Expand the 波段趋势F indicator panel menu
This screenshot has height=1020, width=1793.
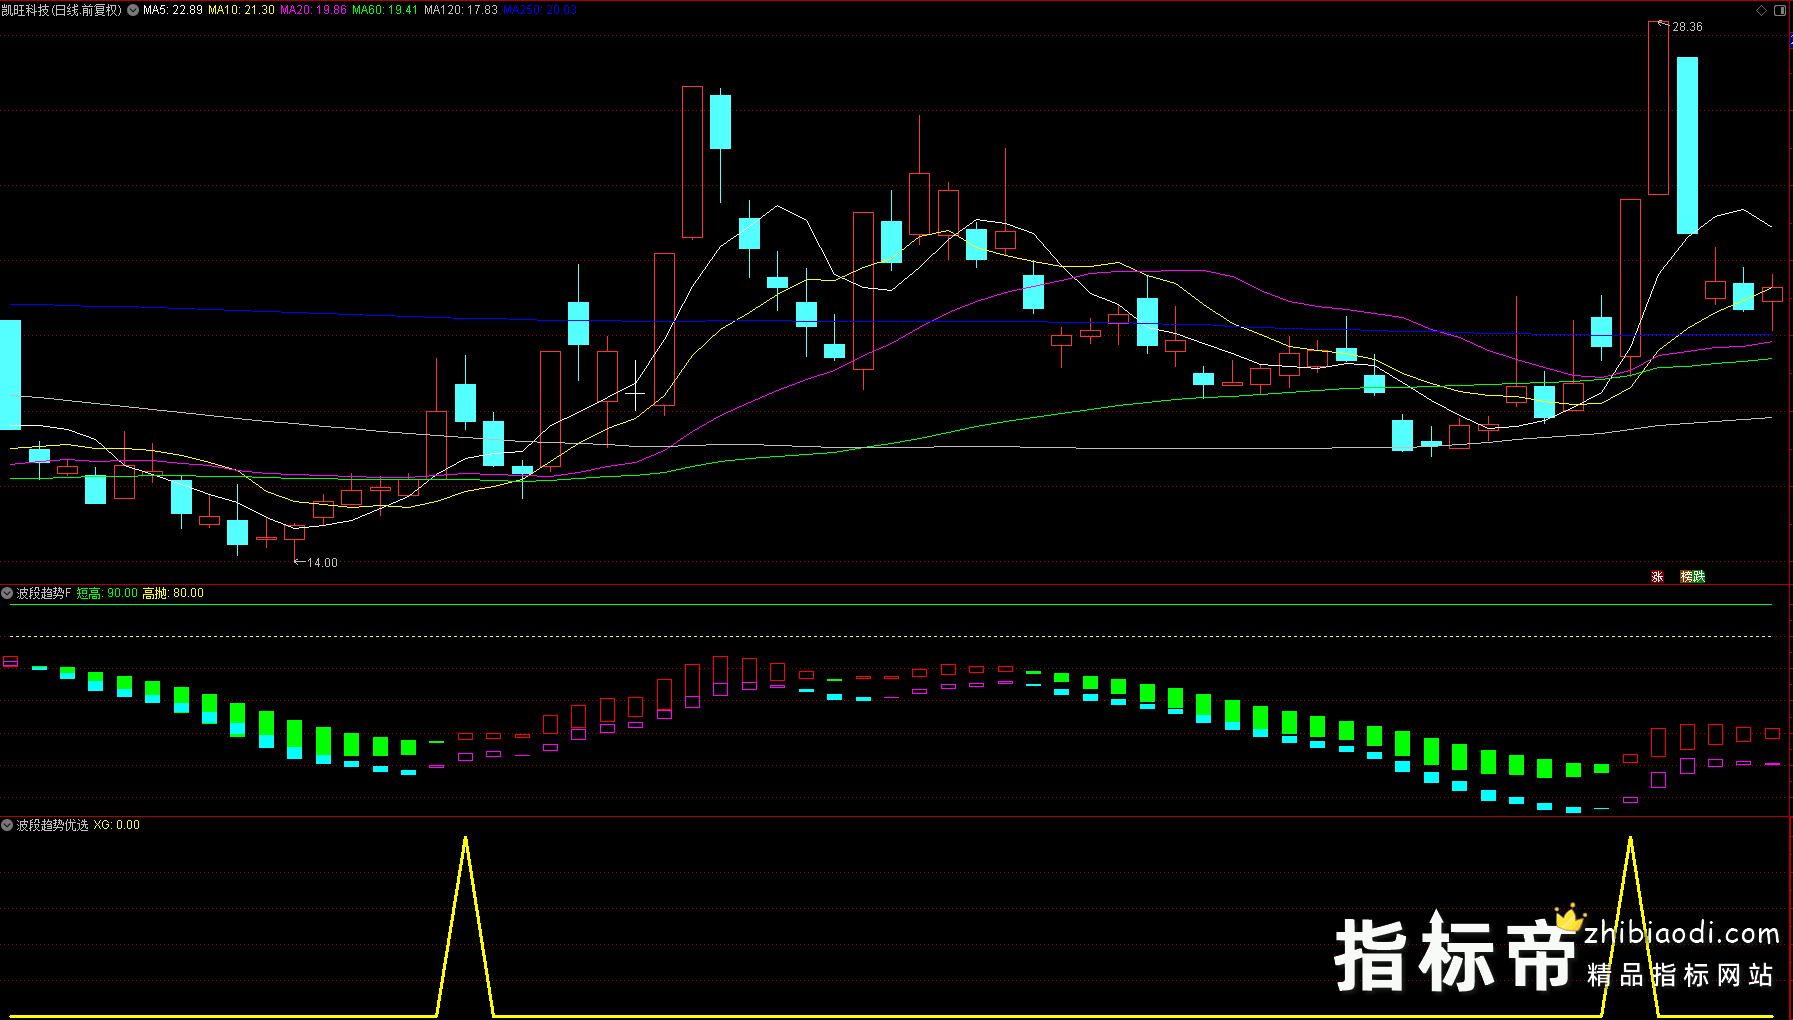tap(7, 593)
